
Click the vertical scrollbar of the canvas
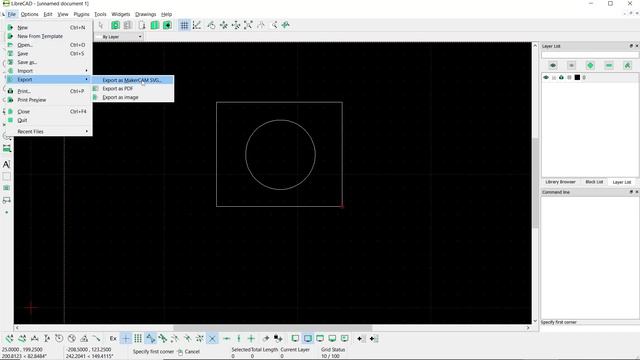click(535, 183)
